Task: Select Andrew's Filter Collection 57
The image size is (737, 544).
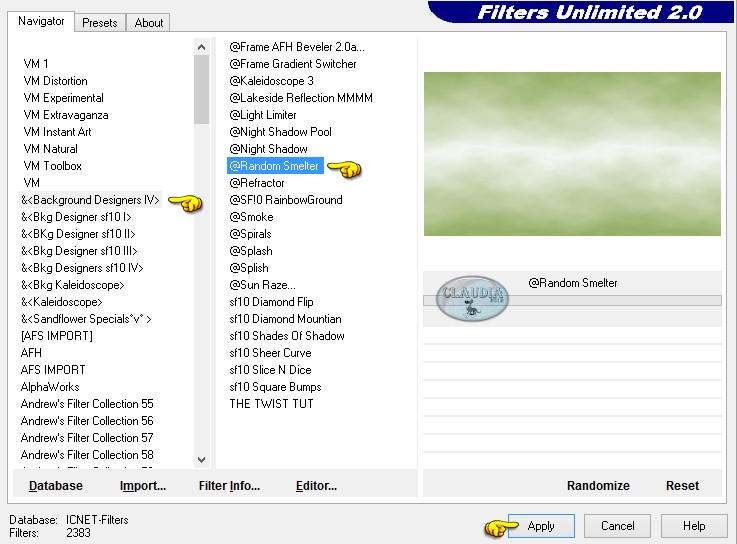Action: coord(87,437)
